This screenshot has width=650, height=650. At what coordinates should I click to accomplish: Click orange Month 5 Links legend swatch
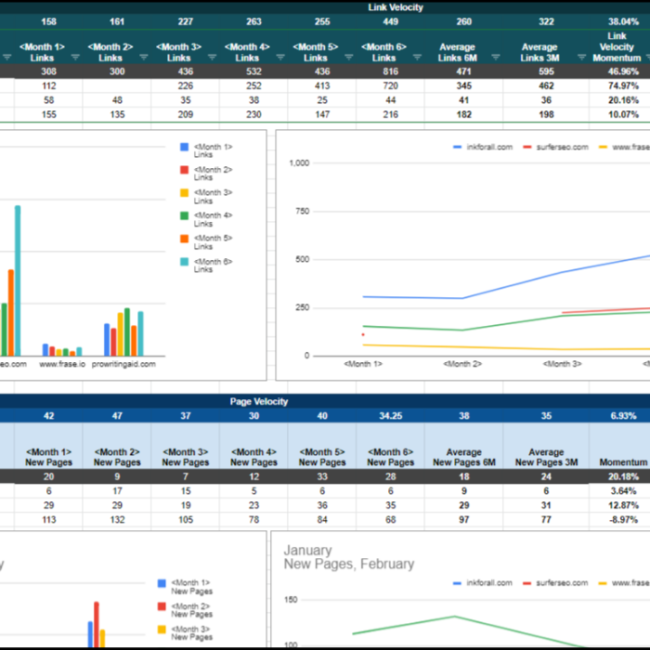(184, 238)
